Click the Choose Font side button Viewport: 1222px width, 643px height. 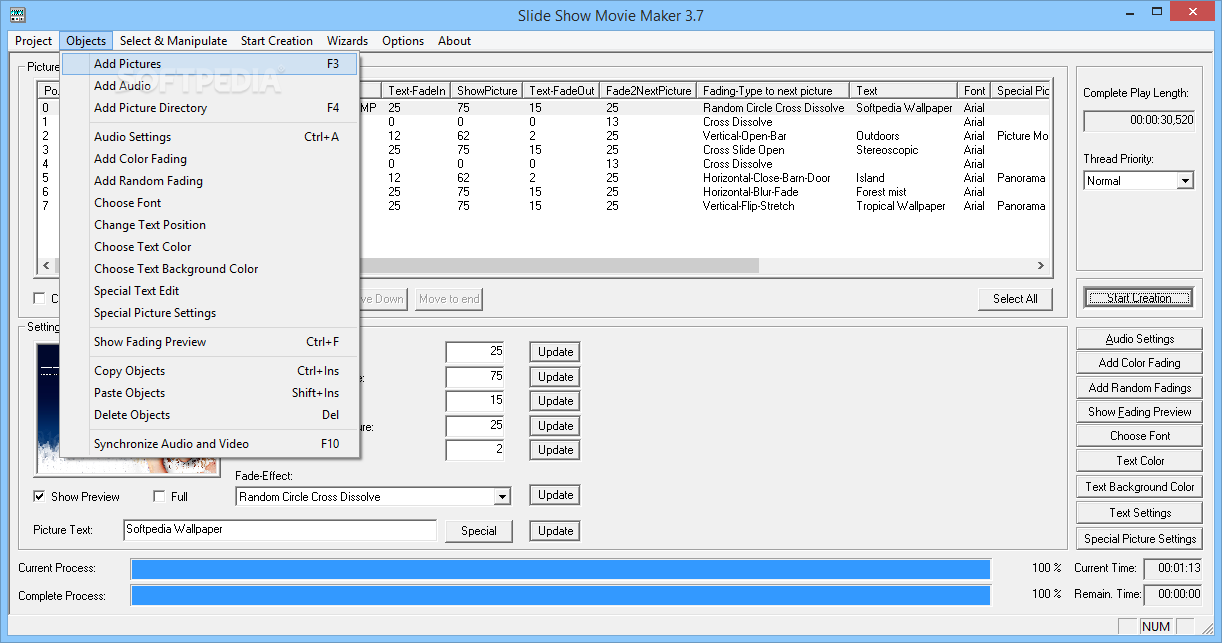[1140, 436]
